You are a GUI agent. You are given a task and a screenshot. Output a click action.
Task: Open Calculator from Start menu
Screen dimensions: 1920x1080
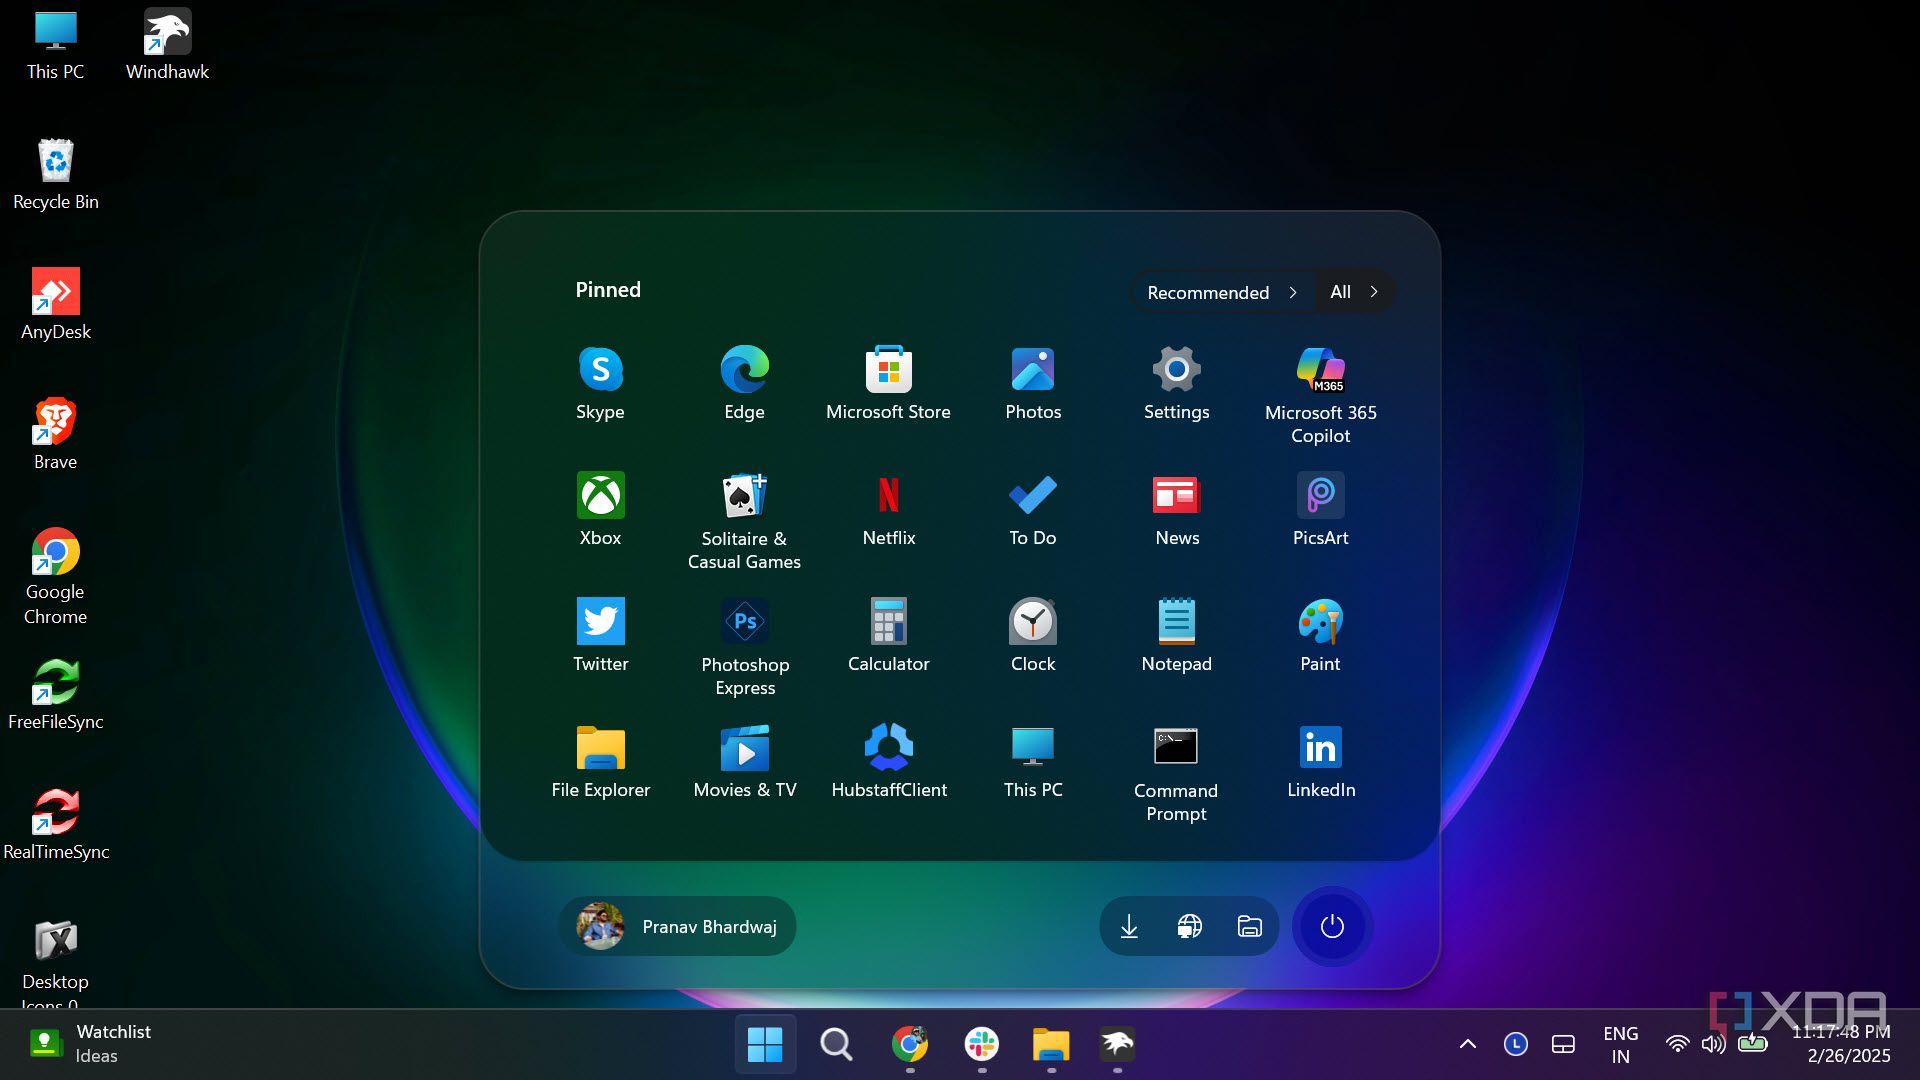888,636
